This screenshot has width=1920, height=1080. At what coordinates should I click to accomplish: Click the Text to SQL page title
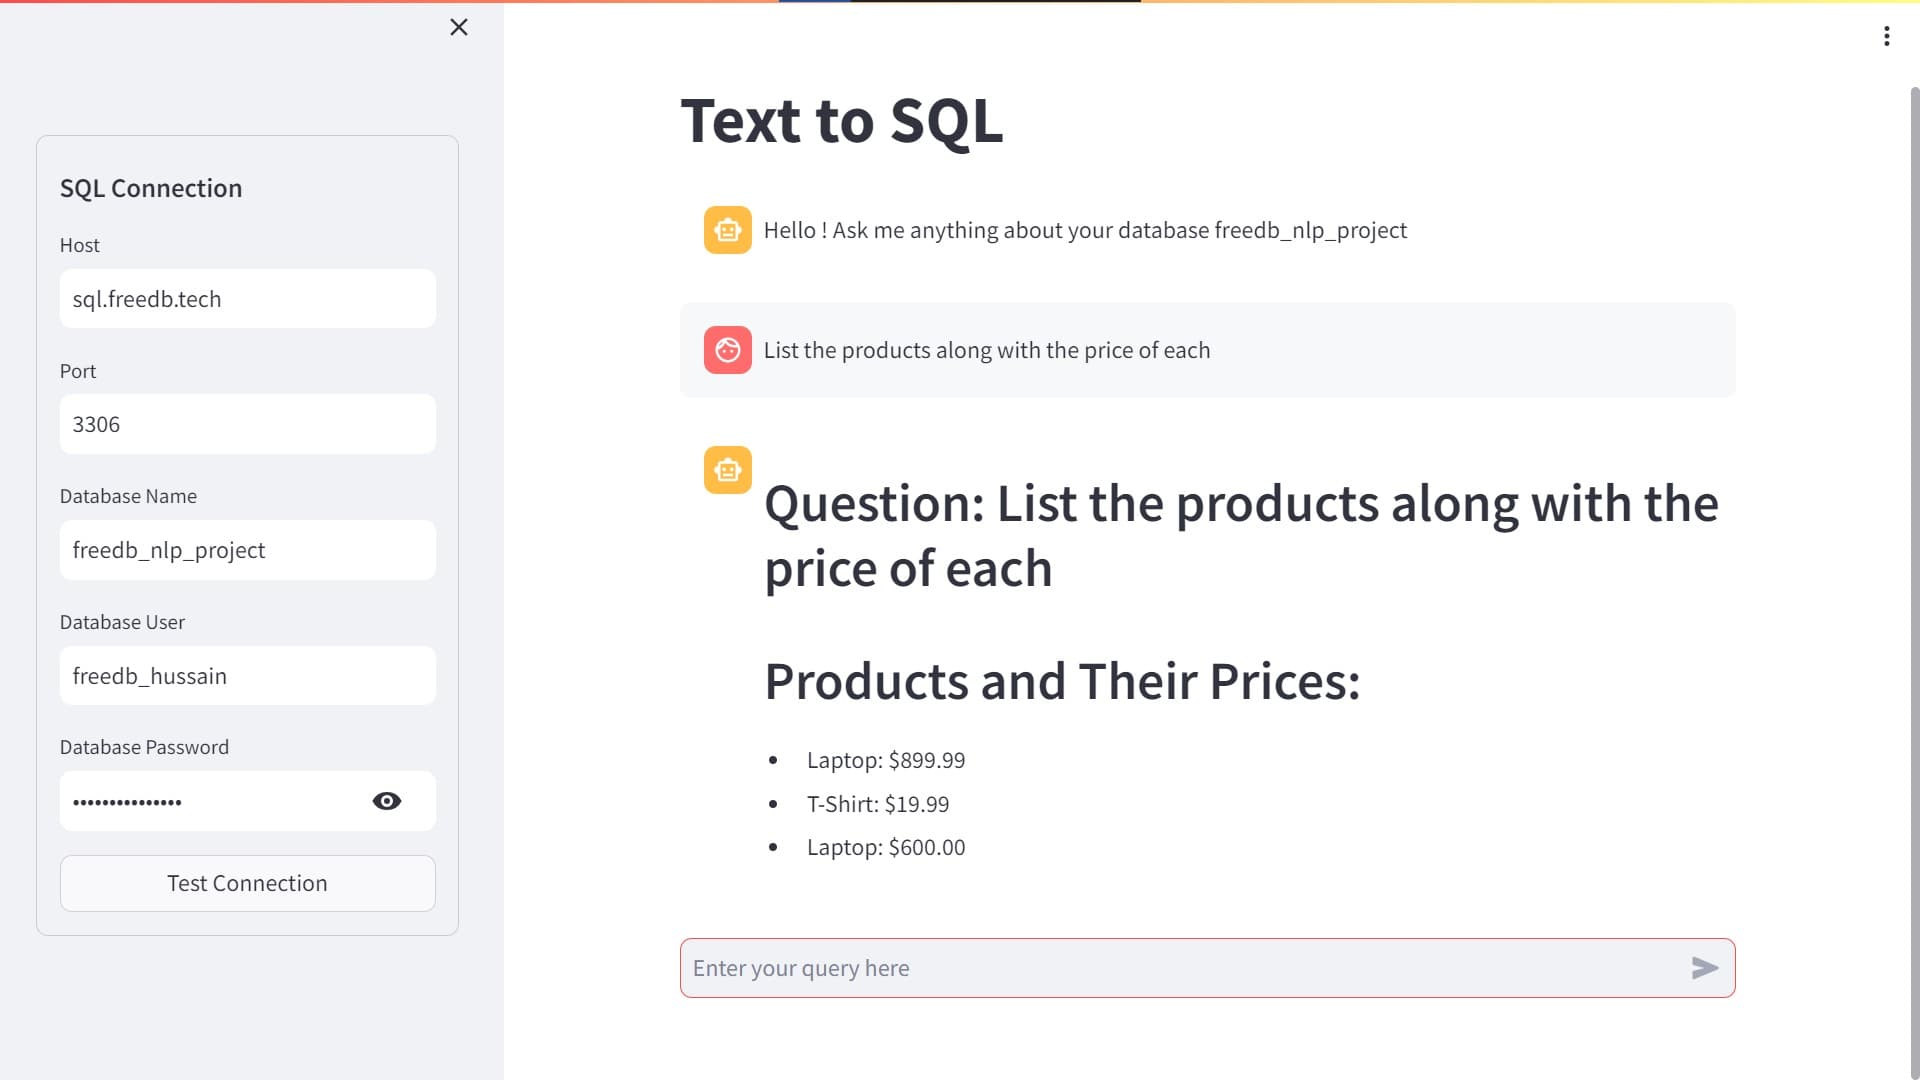coord(843,121)
